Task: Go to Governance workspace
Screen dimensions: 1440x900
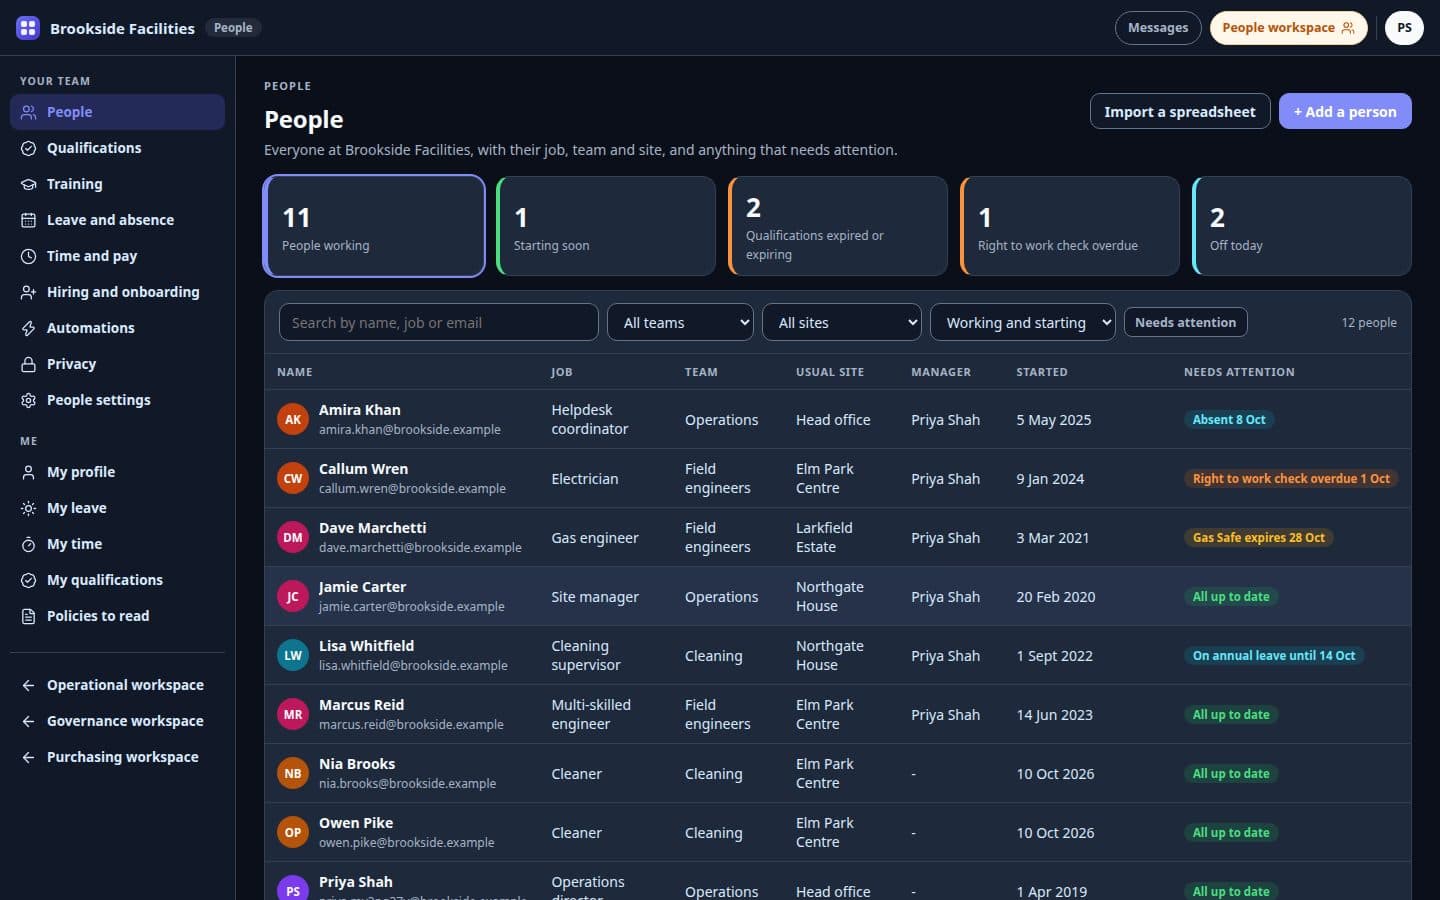Action: pos(117,721)
